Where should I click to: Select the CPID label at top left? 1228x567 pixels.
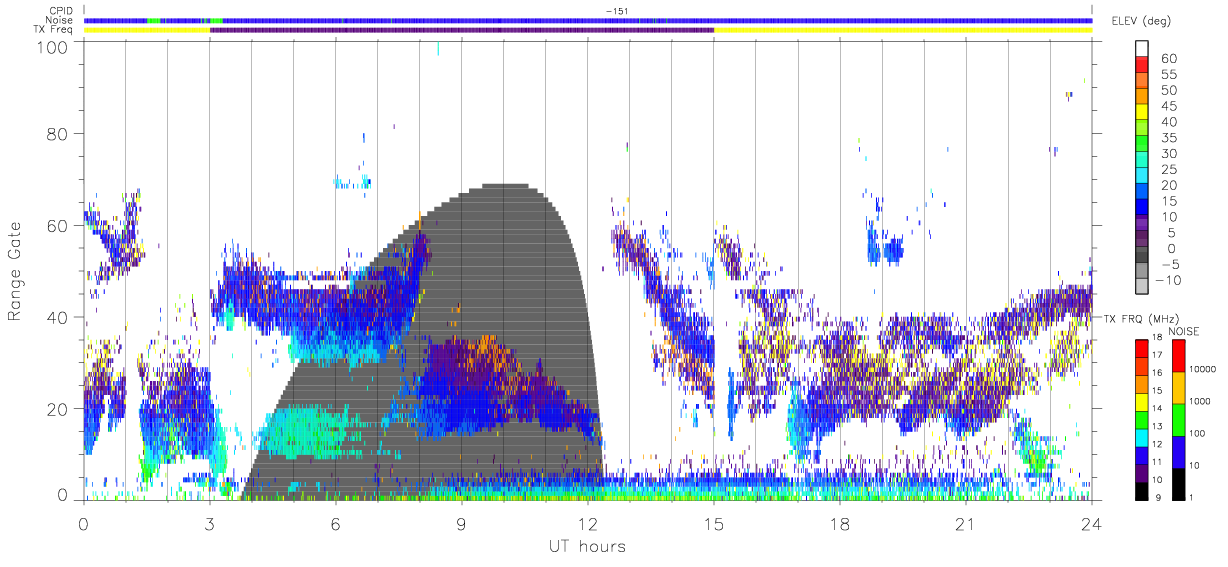tap(62, 11)
